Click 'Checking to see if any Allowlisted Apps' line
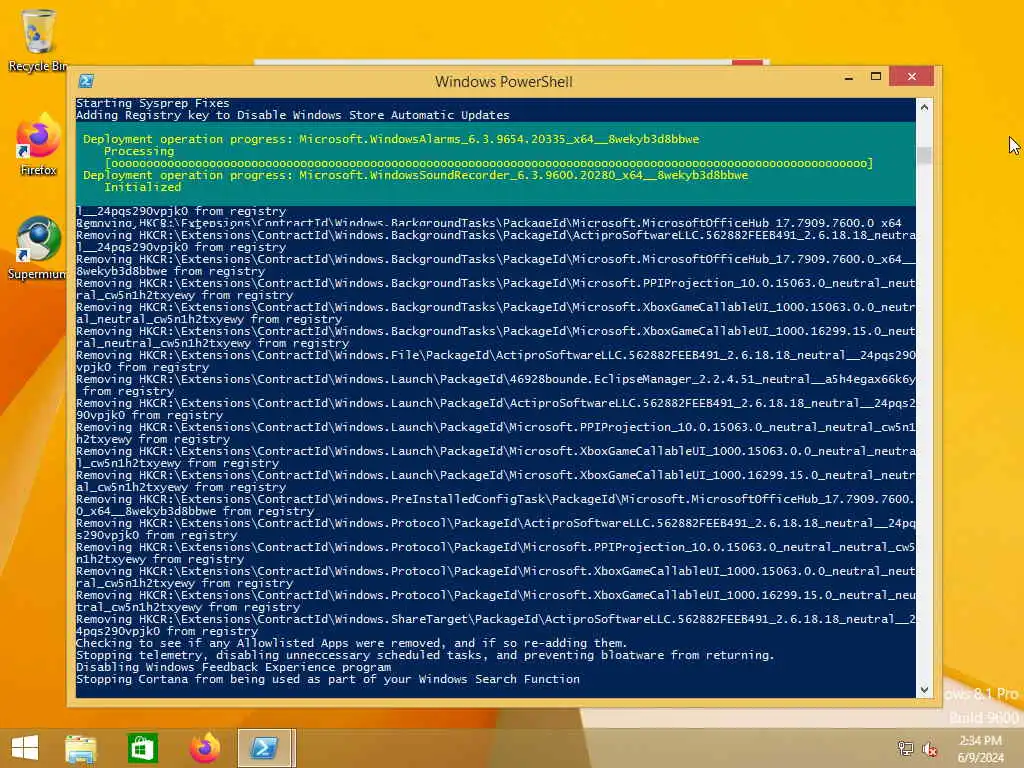1024x768 pixels. (351, 643)
